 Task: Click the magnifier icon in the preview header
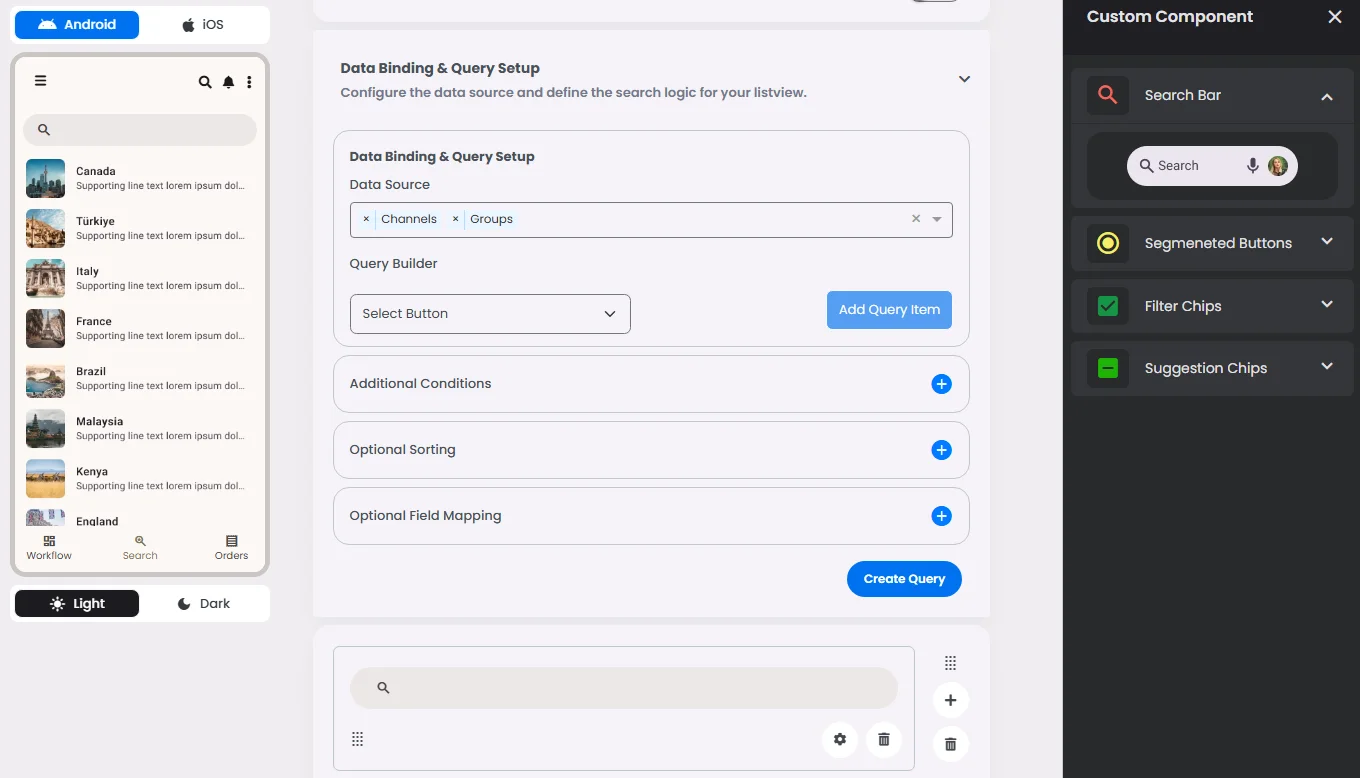point(205,82)
